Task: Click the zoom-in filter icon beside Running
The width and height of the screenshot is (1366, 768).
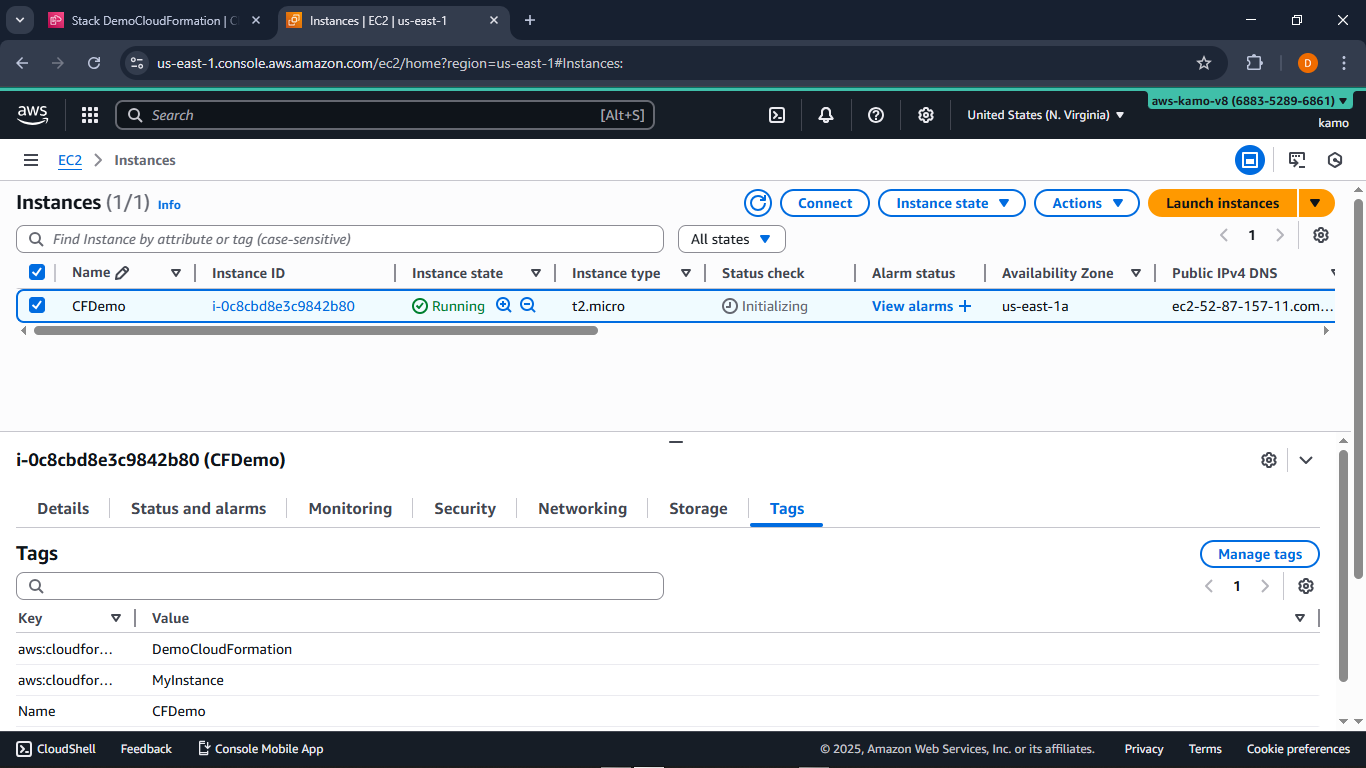Action: [x=504, y=306]
